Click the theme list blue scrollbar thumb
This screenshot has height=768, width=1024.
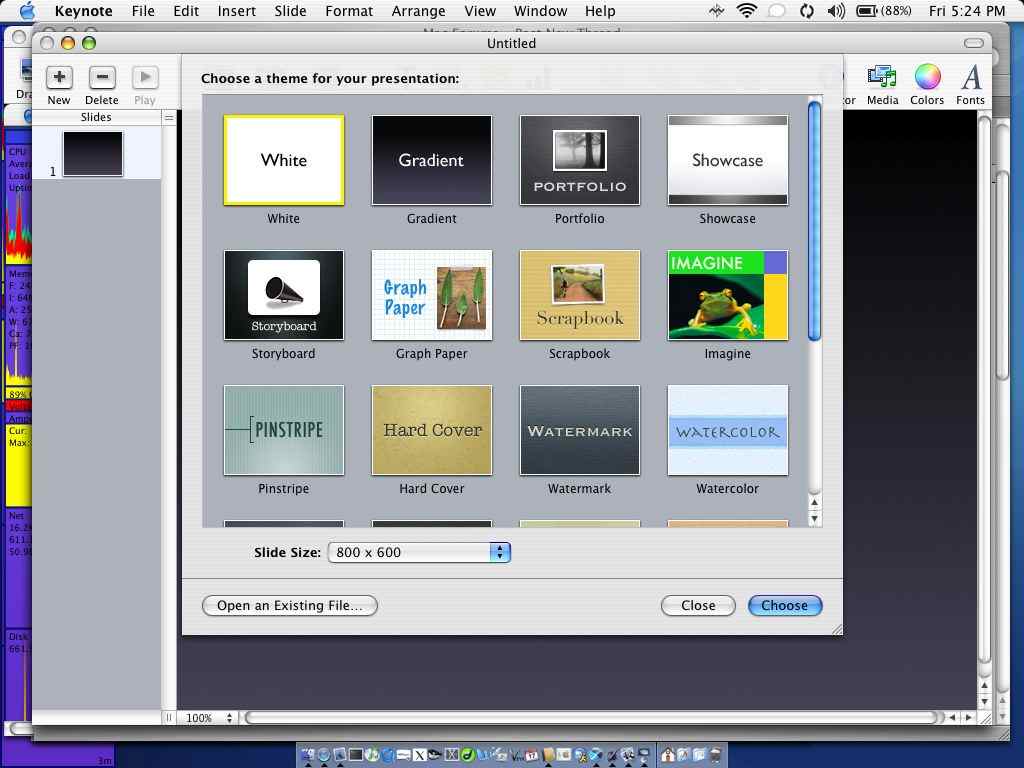(x=814, y=221)
